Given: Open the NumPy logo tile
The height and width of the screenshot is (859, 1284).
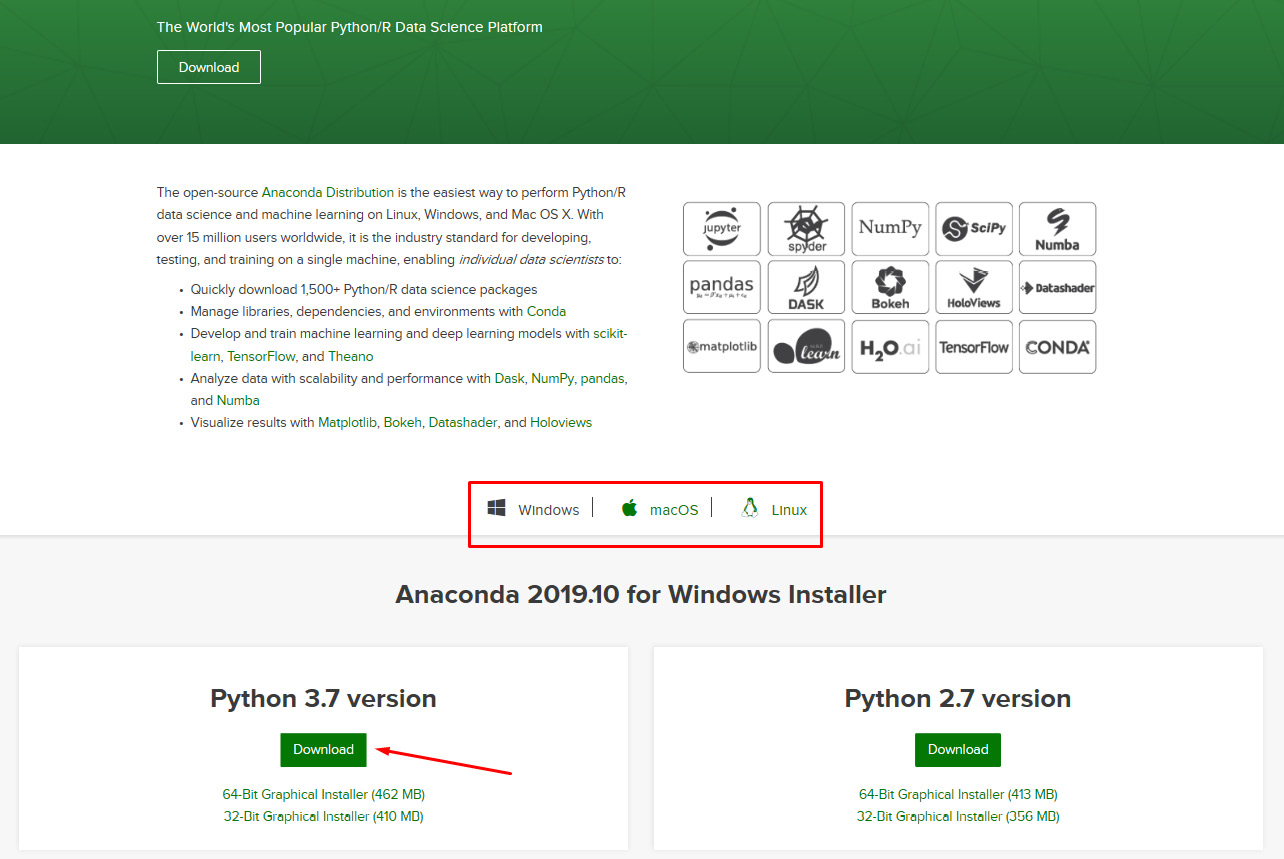Looking at the screenshot, I should click(890, 229).
